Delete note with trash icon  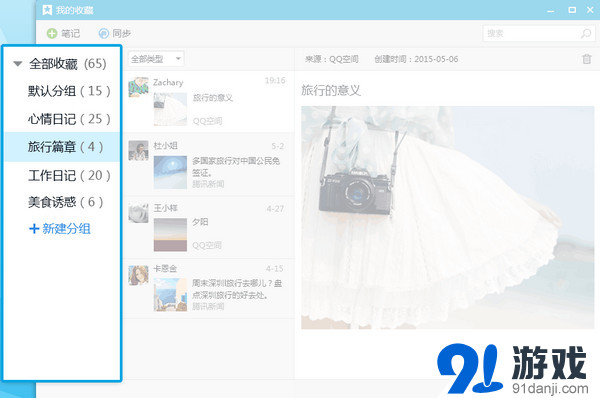tap(587, 59)
